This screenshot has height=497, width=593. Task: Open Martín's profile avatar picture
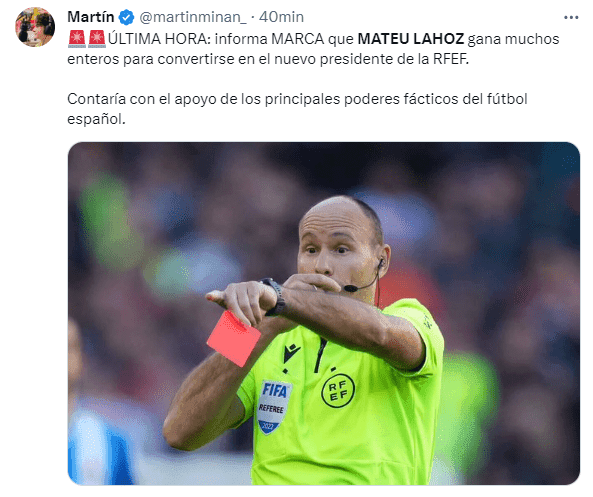tap(35, 27)
